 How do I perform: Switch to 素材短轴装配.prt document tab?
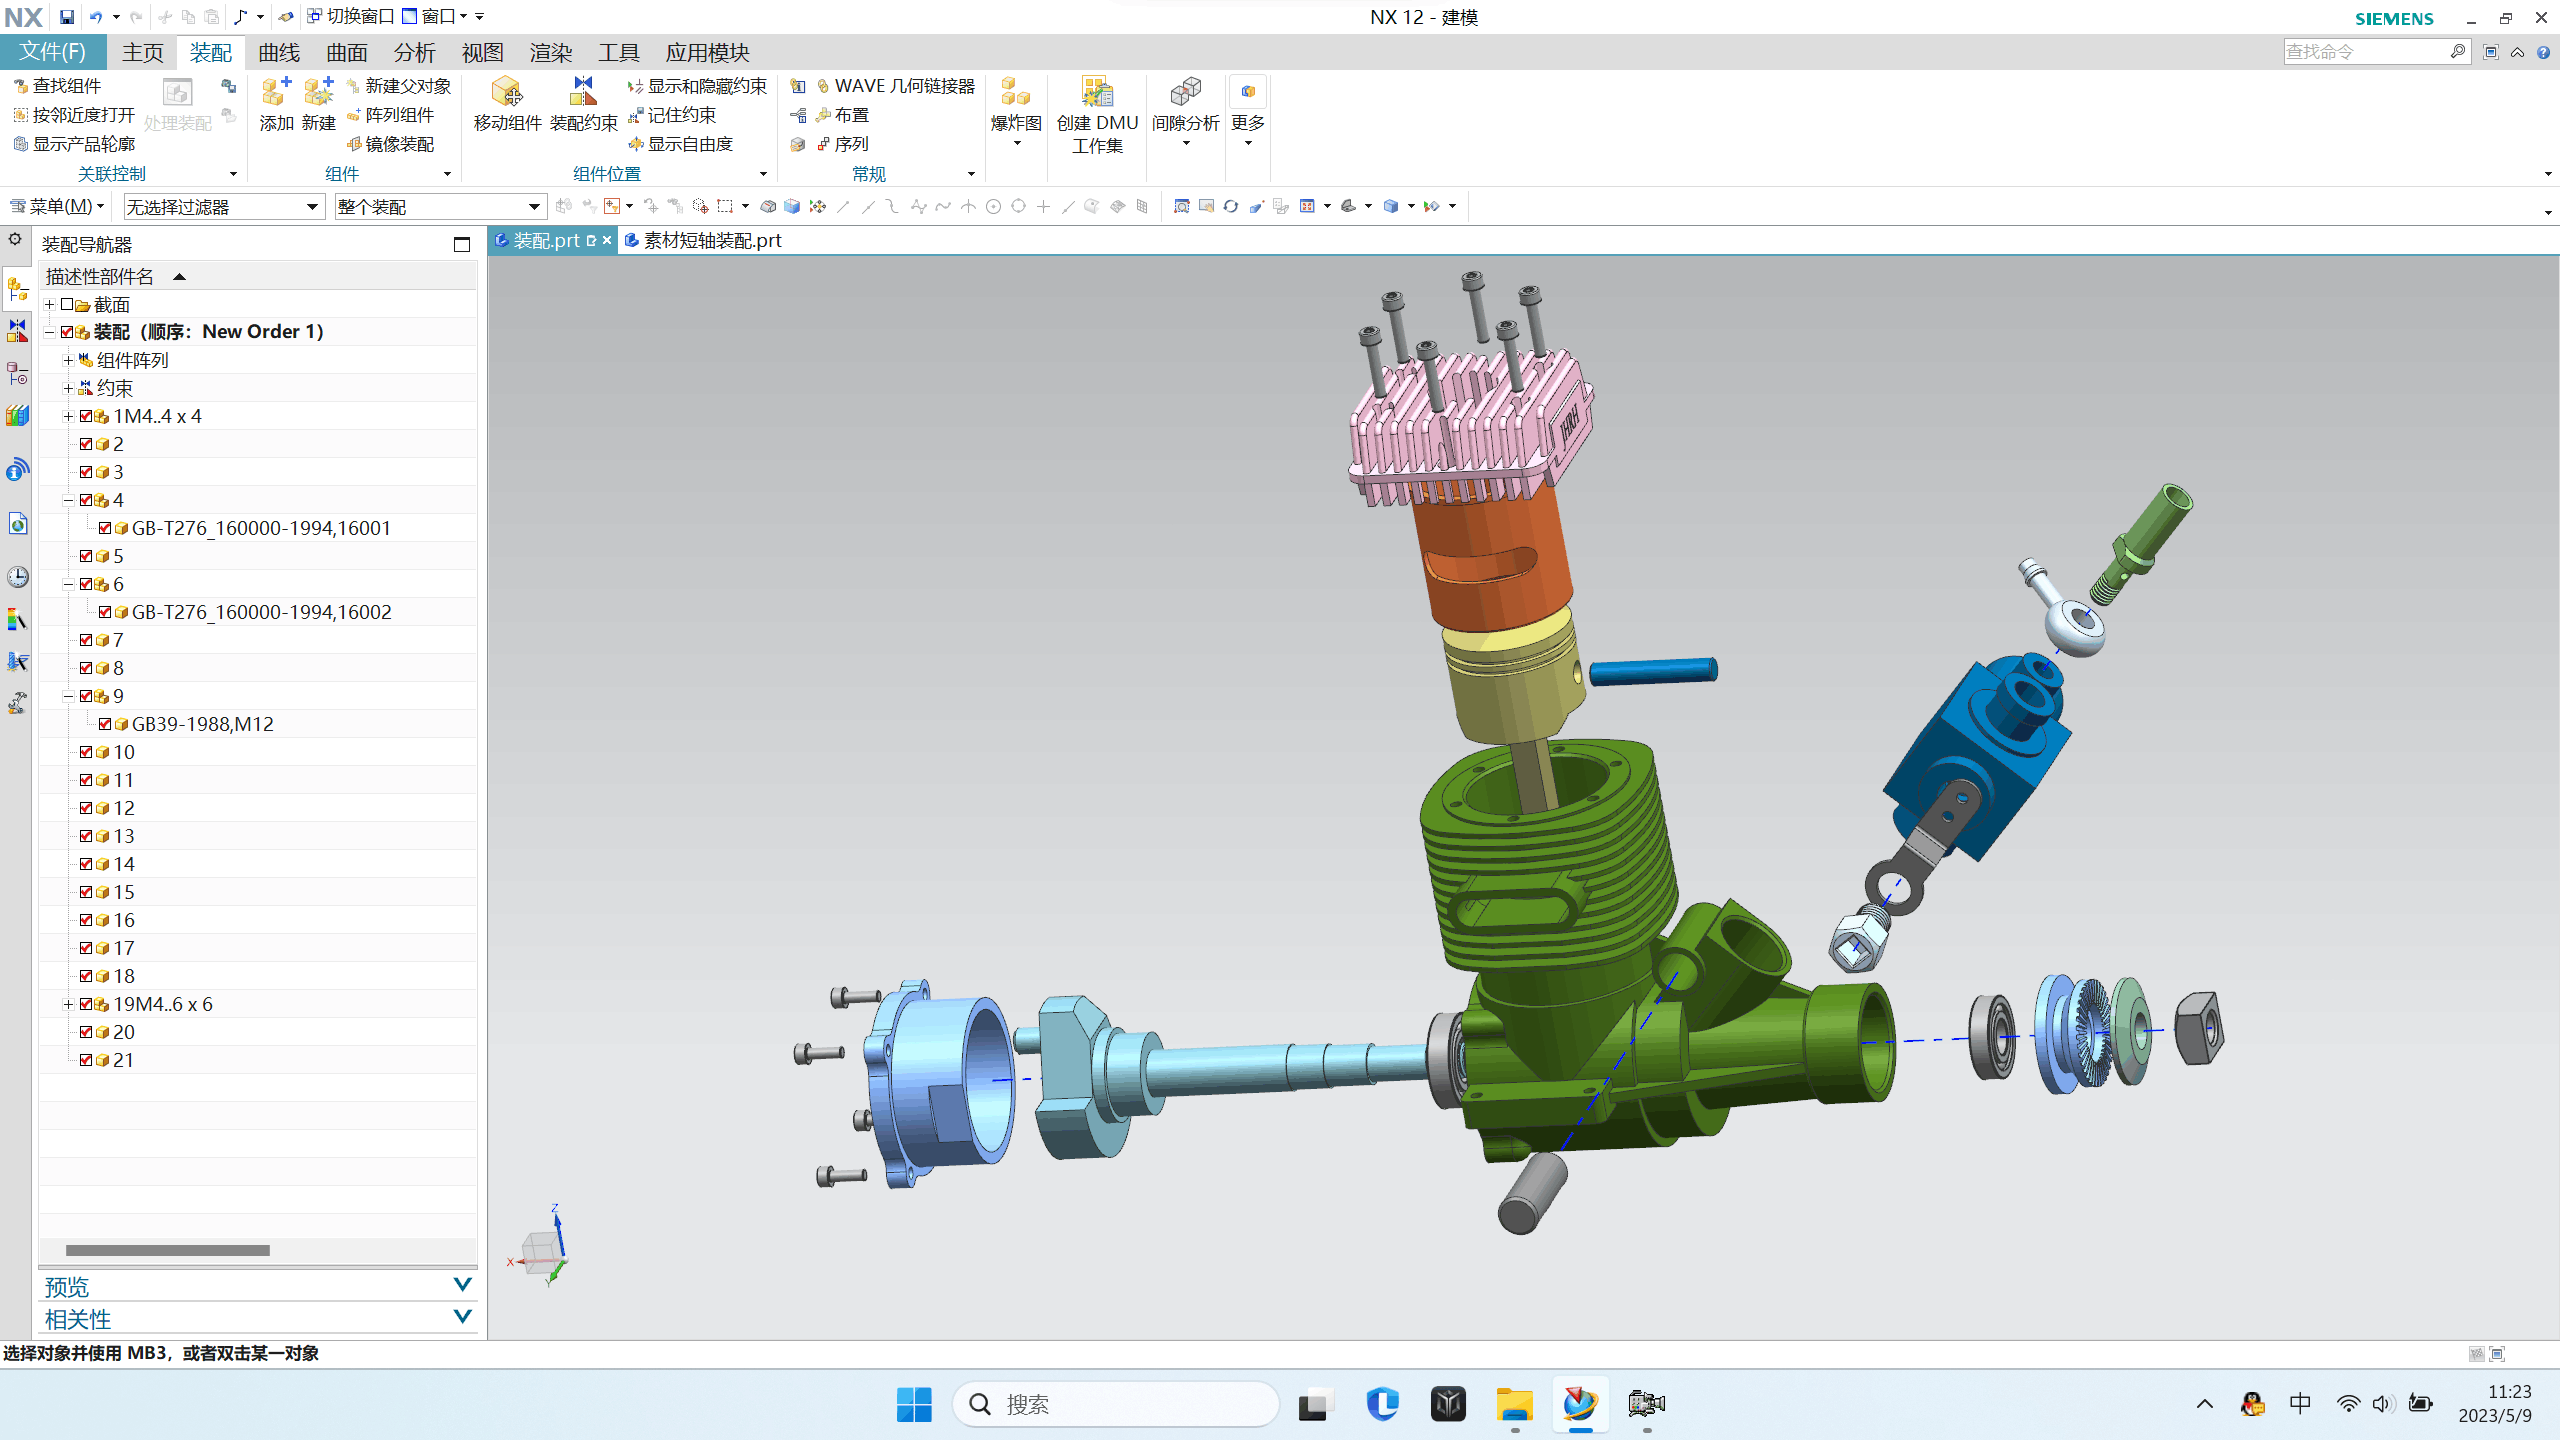pyautogui.click(x=704, y=240)
